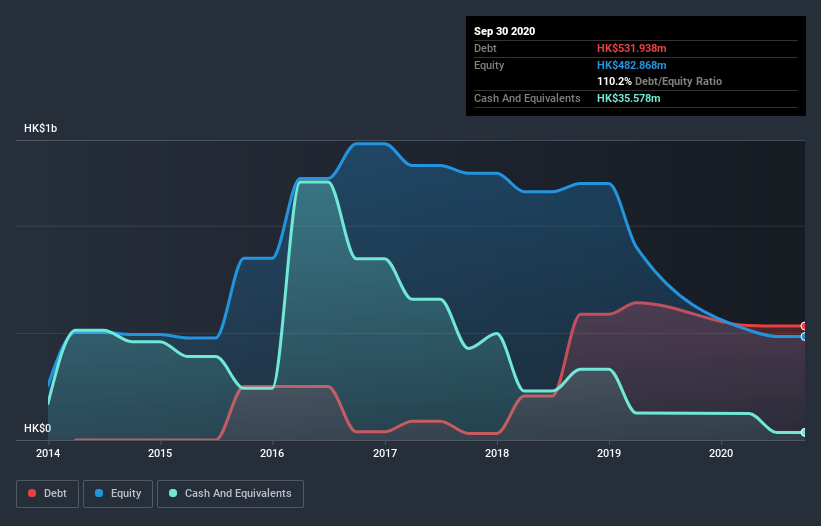Viewport: 821px width, 526px height.
Task: Click the blue Equity legend dot
Action: [x=99, y=493]
